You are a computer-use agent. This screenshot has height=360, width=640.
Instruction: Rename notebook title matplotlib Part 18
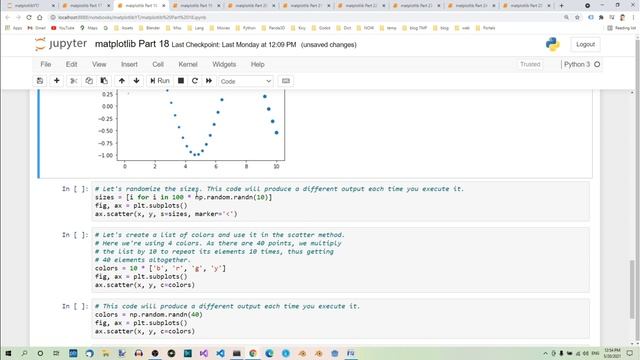tap(132, 44)
